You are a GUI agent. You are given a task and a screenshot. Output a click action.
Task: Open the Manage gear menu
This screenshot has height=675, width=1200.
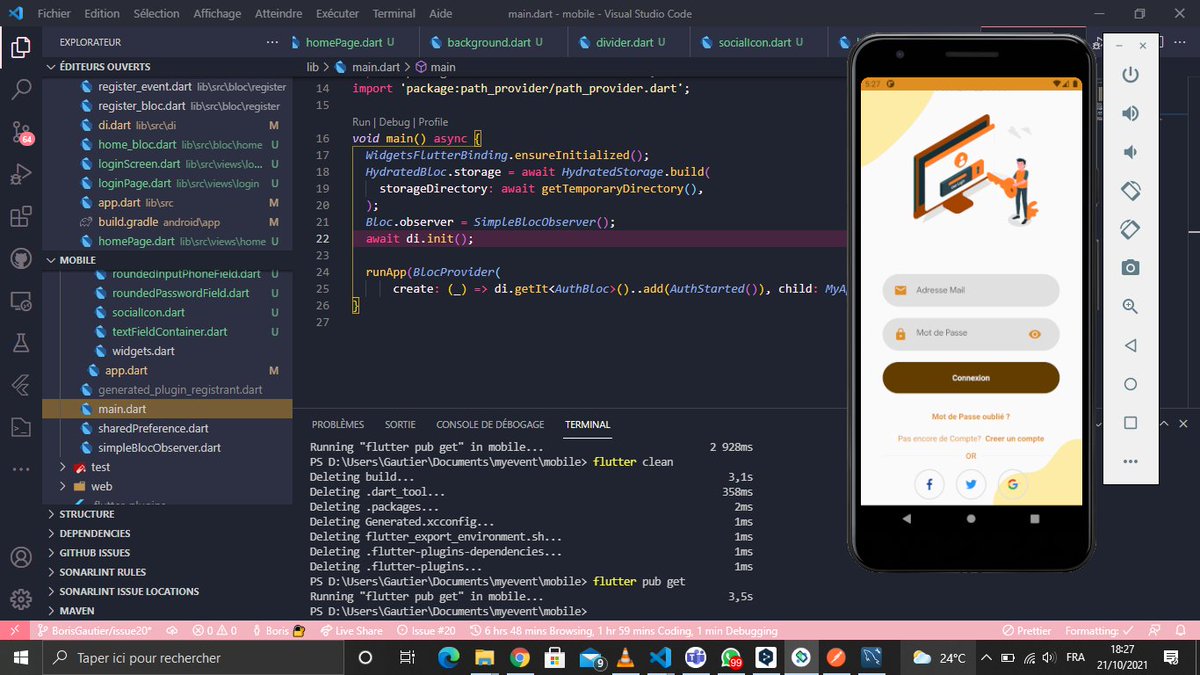point(21,599)
